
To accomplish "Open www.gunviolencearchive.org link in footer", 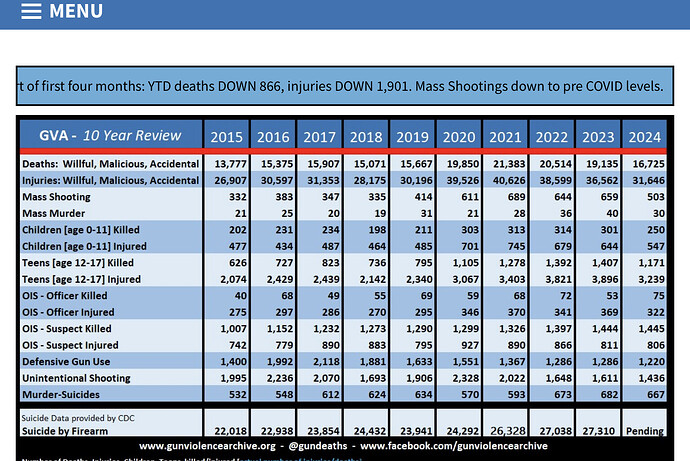I will [207, 446].
